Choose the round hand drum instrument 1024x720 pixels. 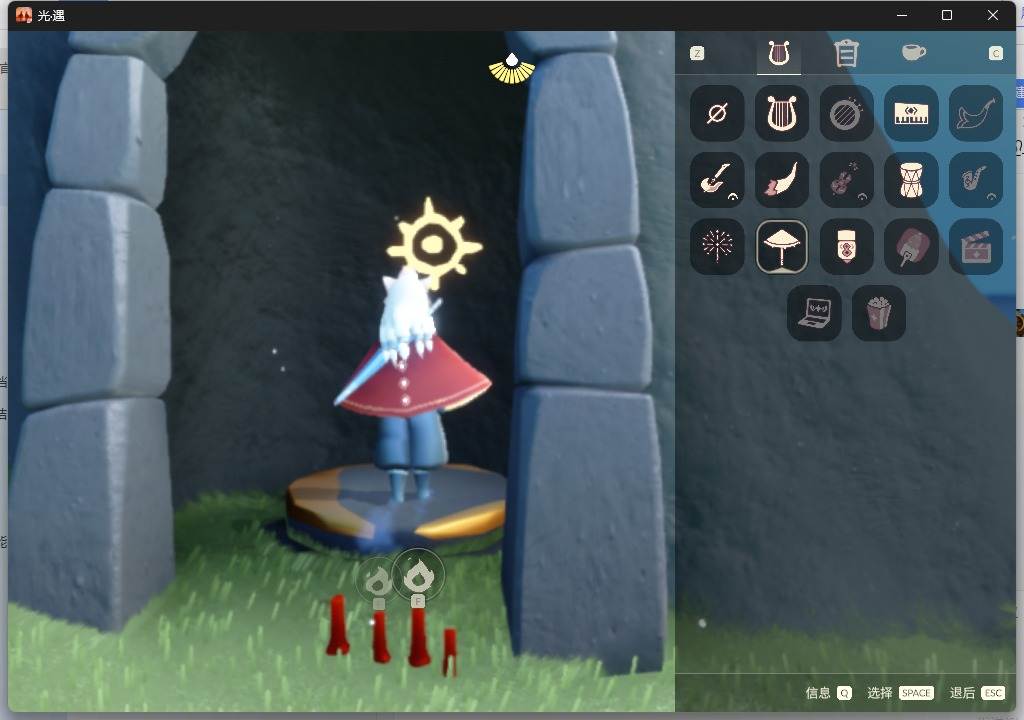pyautogui.click(x=846, y=114)
